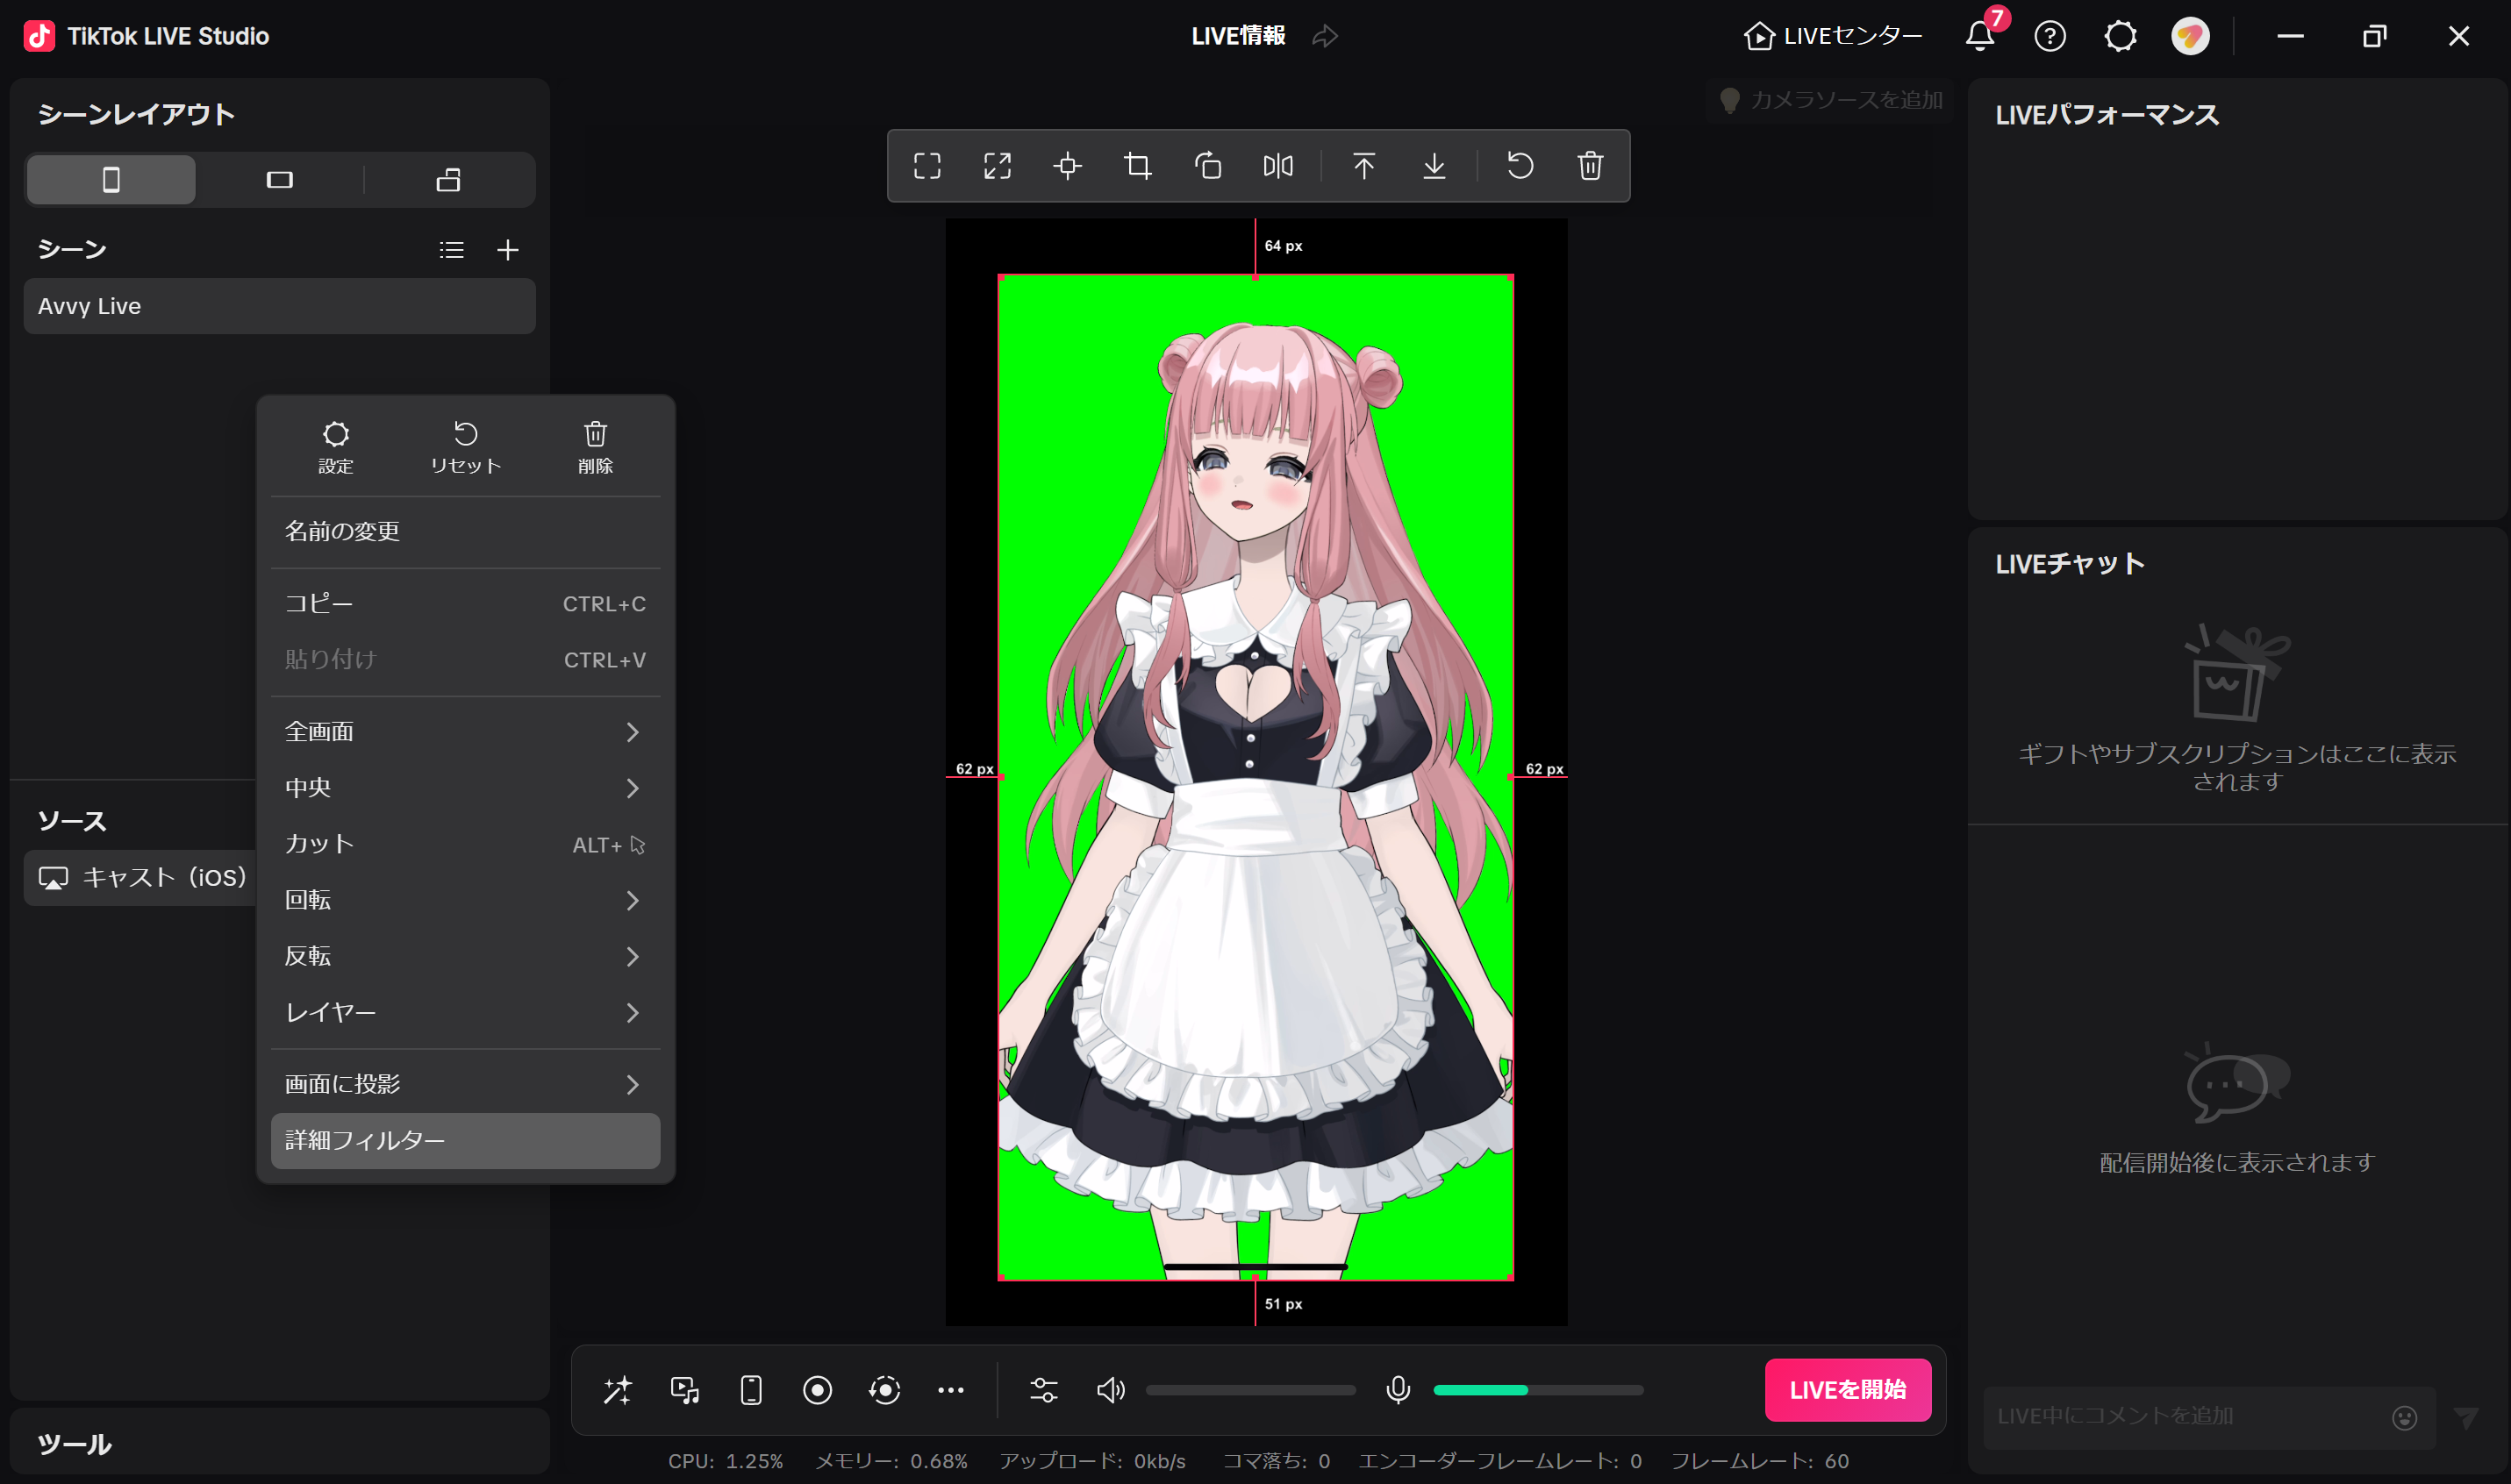The image size is (2511, 1484).
Task: Expand the 画面に投影 submenu
Action: tap(465, 1085)
